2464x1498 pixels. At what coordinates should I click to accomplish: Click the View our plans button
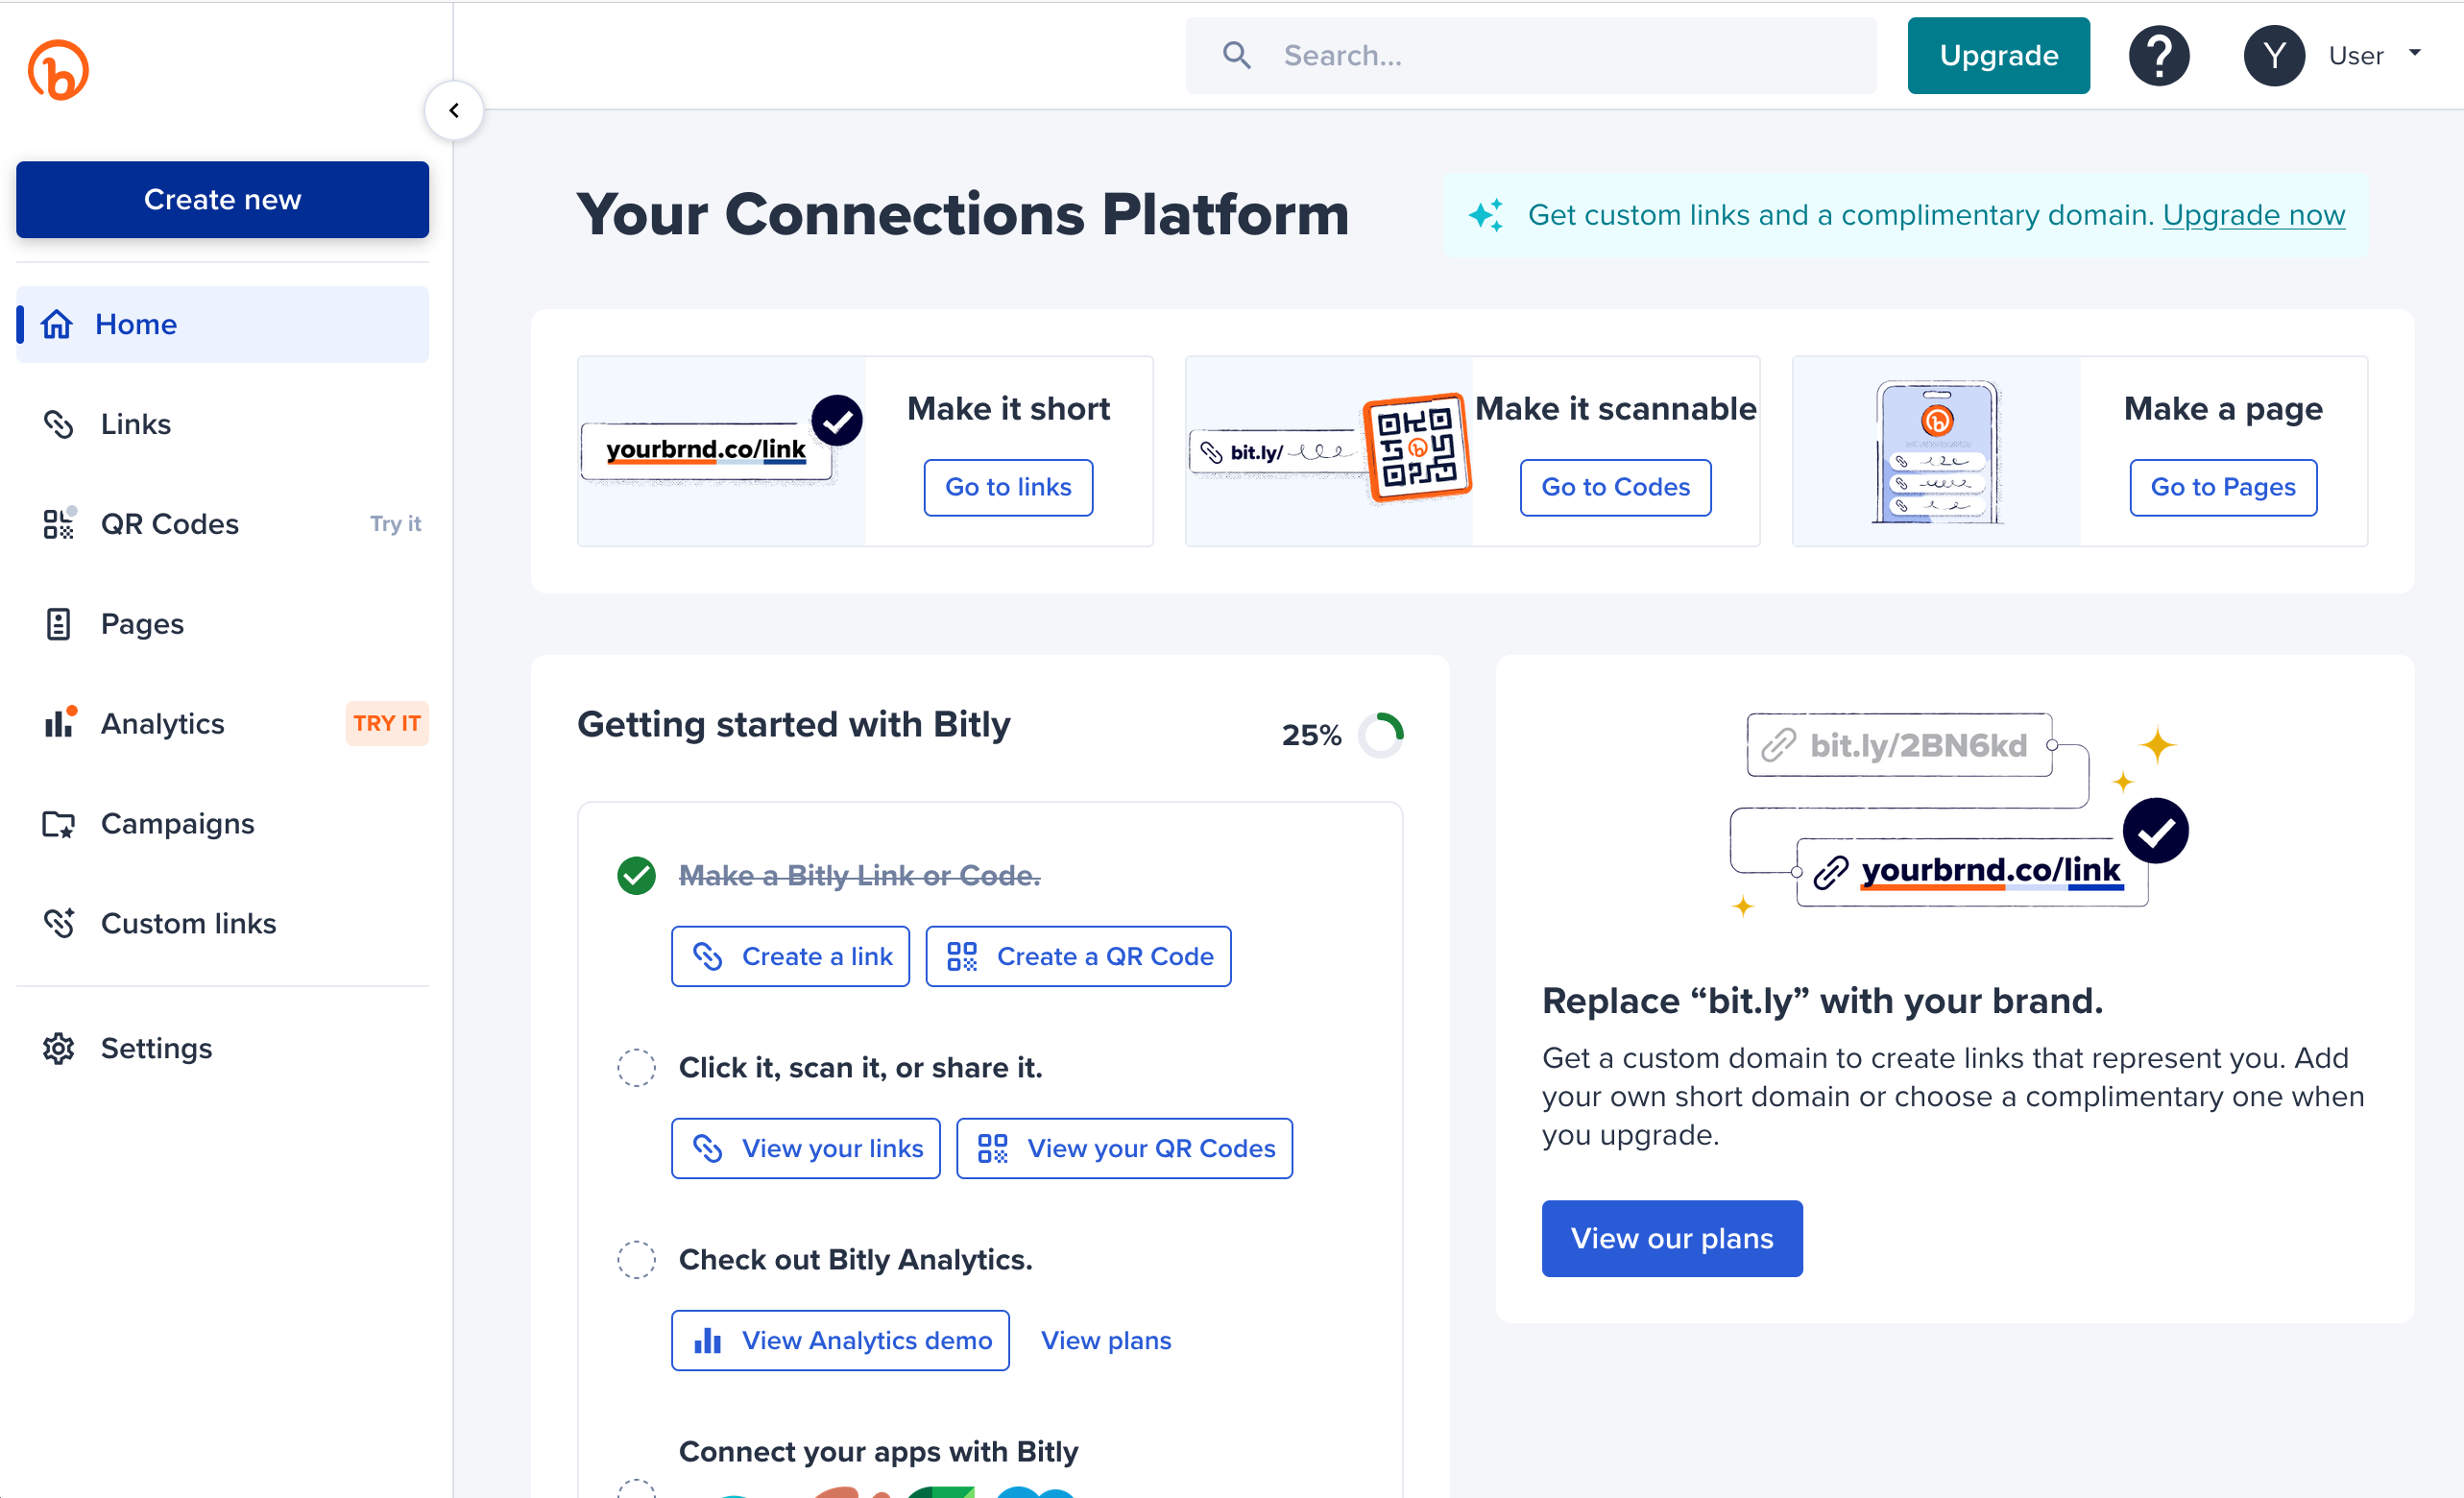[1672, 1240]
